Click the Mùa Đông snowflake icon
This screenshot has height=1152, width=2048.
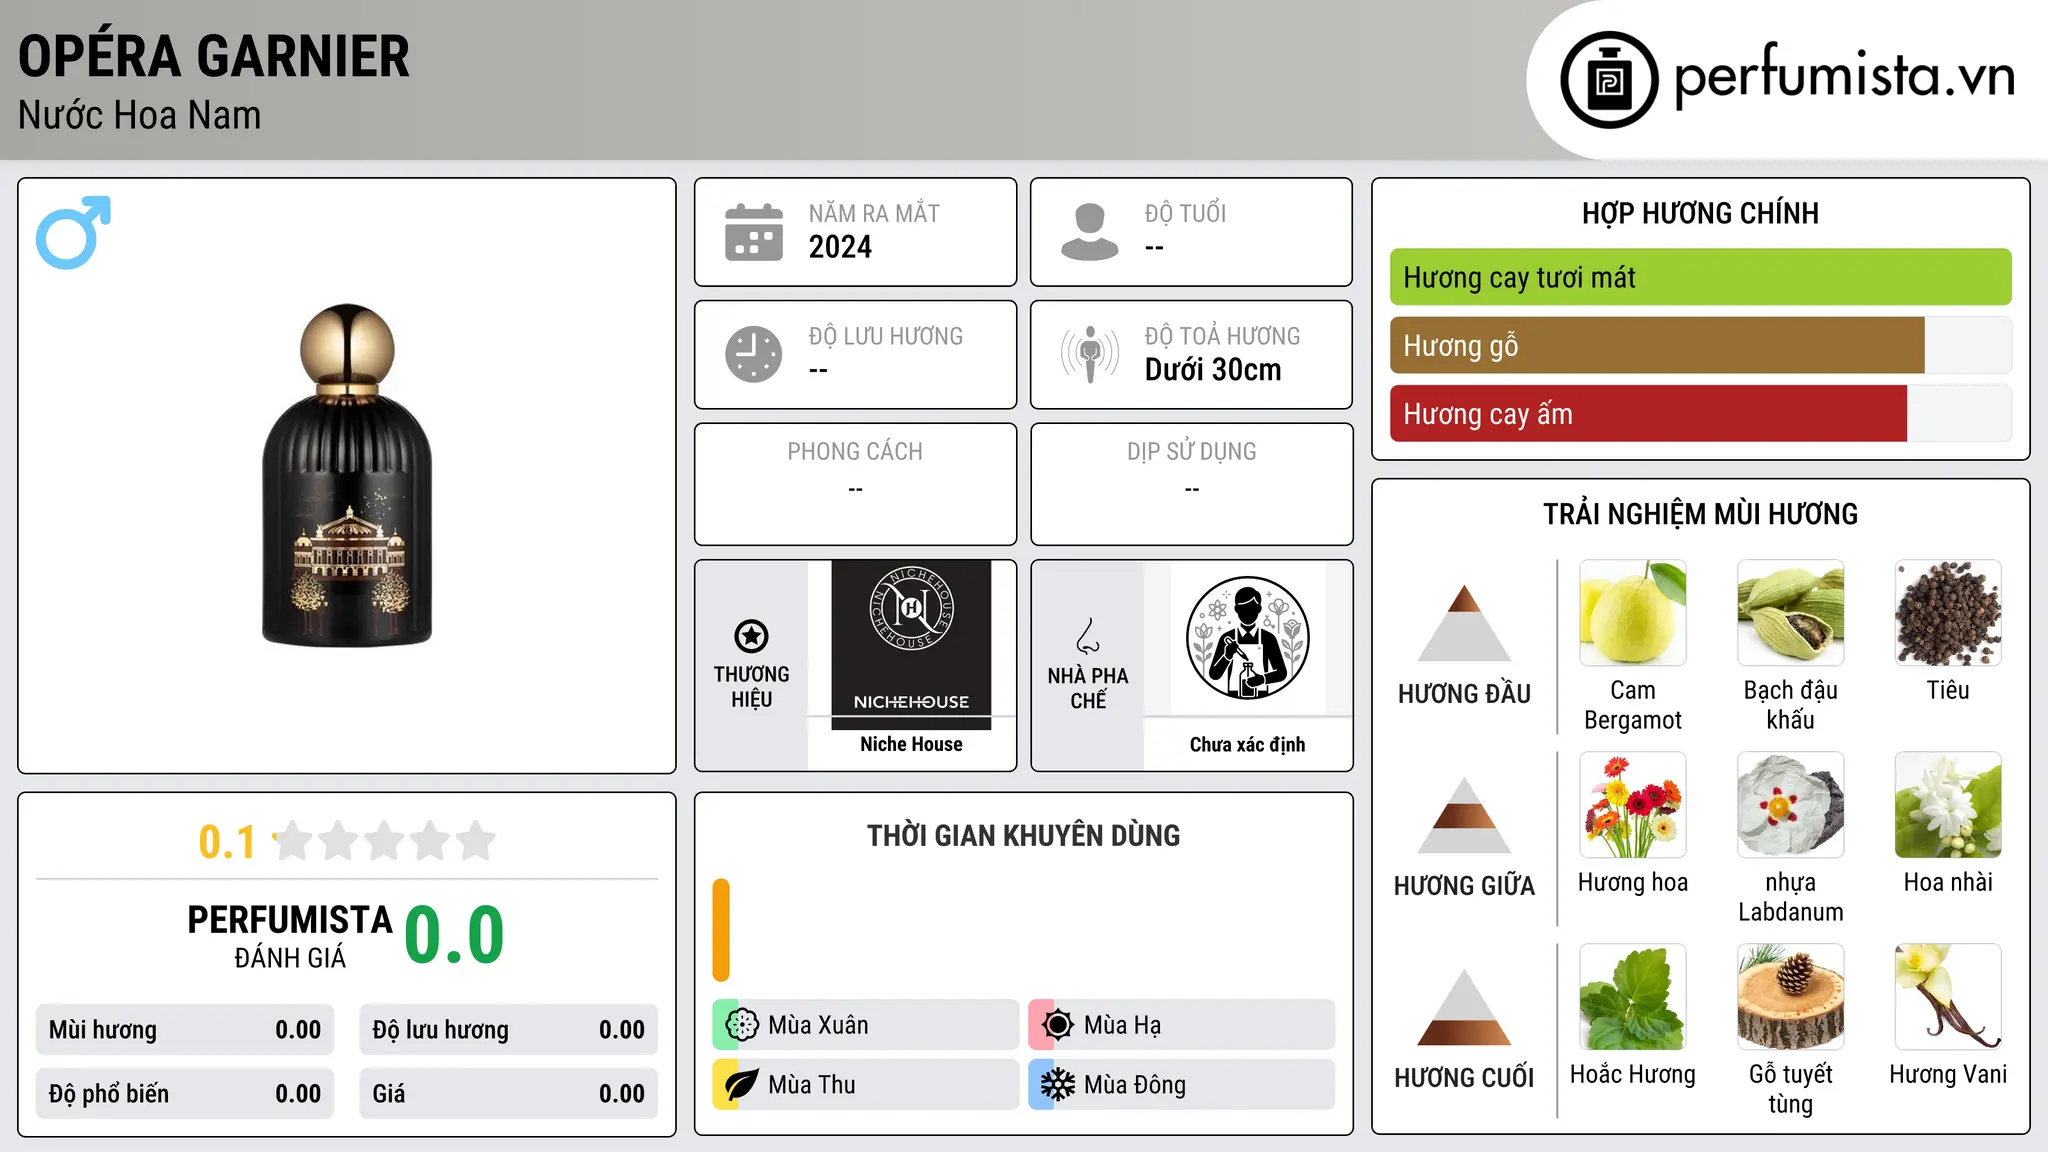(1057, 1085)
